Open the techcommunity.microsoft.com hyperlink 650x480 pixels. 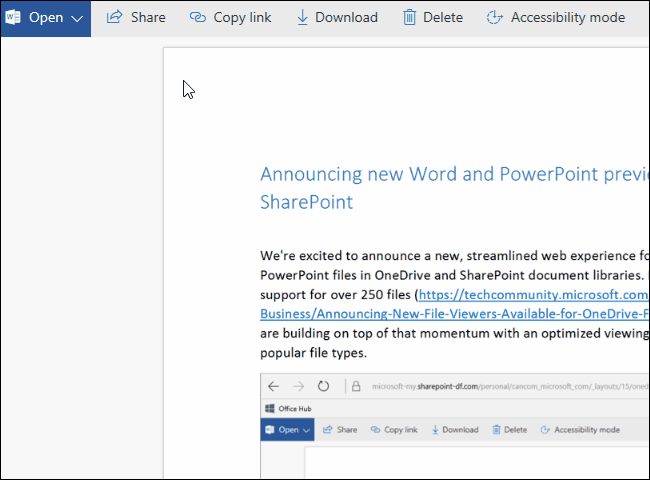click(534, 295)
